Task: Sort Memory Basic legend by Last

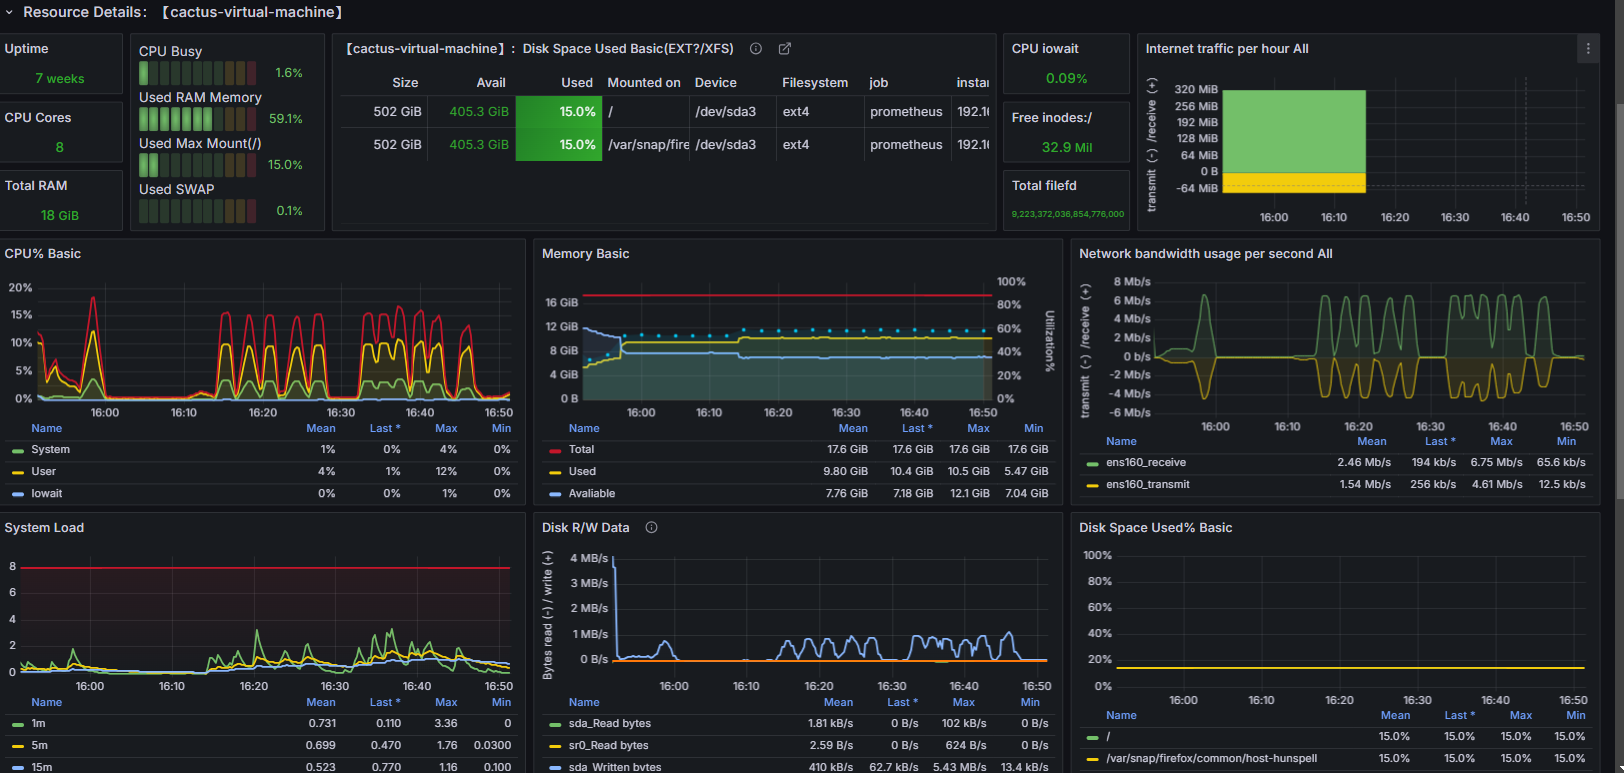Action: [x=917, y=429]
